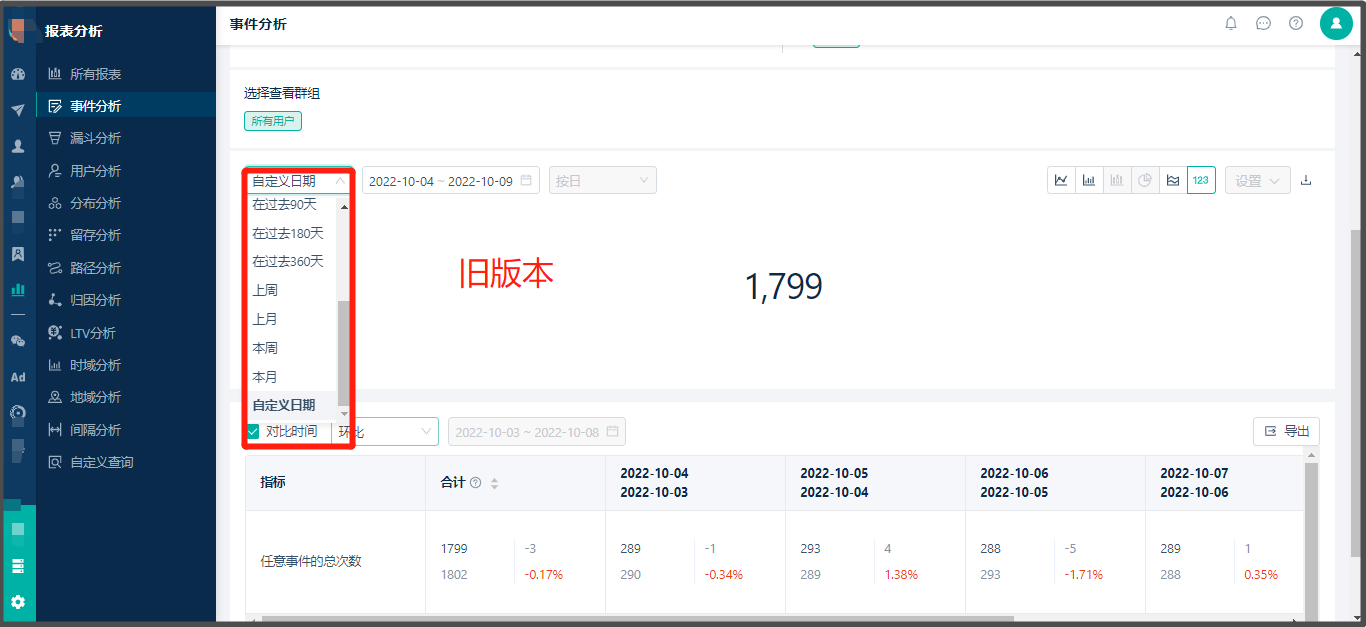Open 地域分析 in the sidebar
Viewport: 1366px width, 627px height.
coord(125,397)
